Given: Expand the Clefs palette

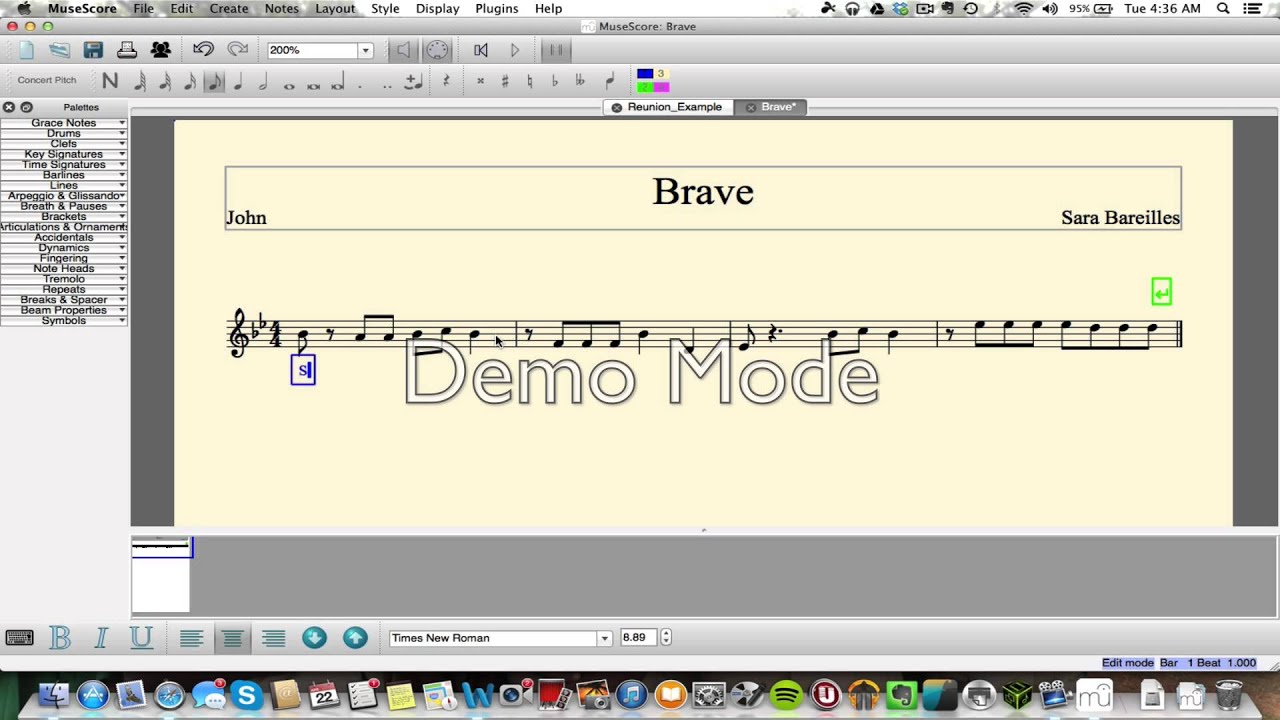Looking at the screenshot, I should click(x=64, y=144).
